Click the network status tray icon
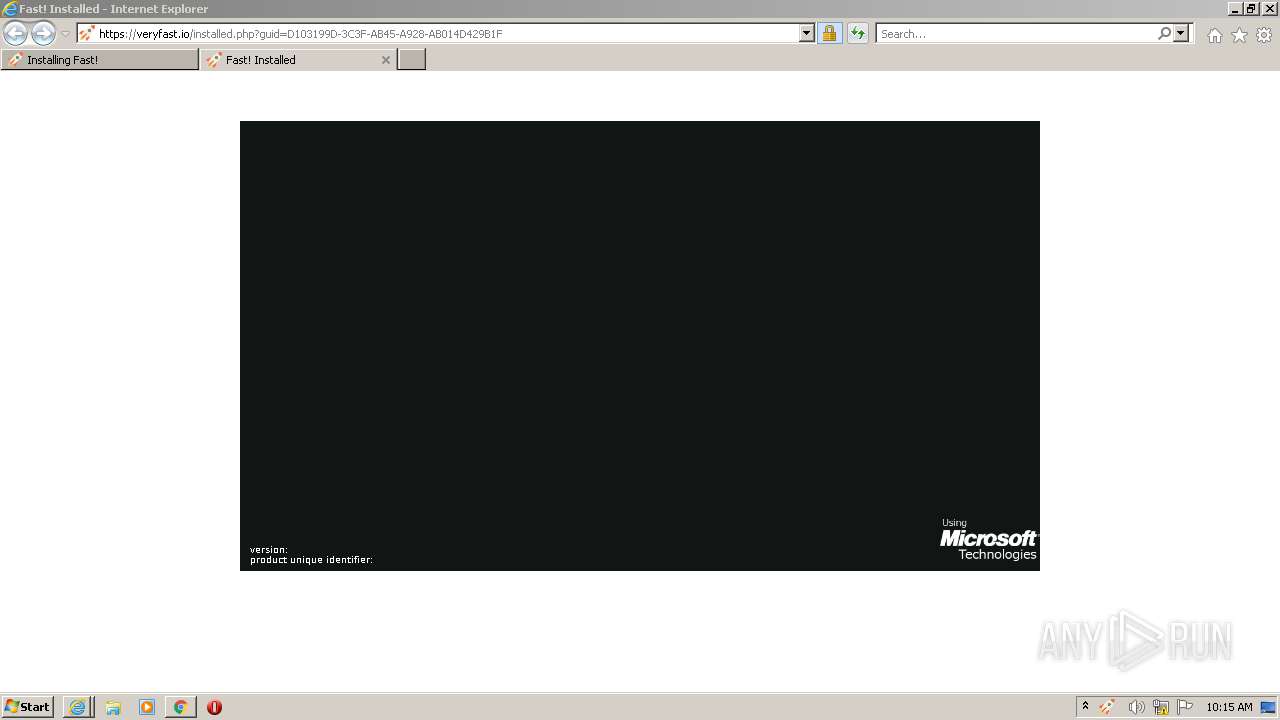 1161,707
